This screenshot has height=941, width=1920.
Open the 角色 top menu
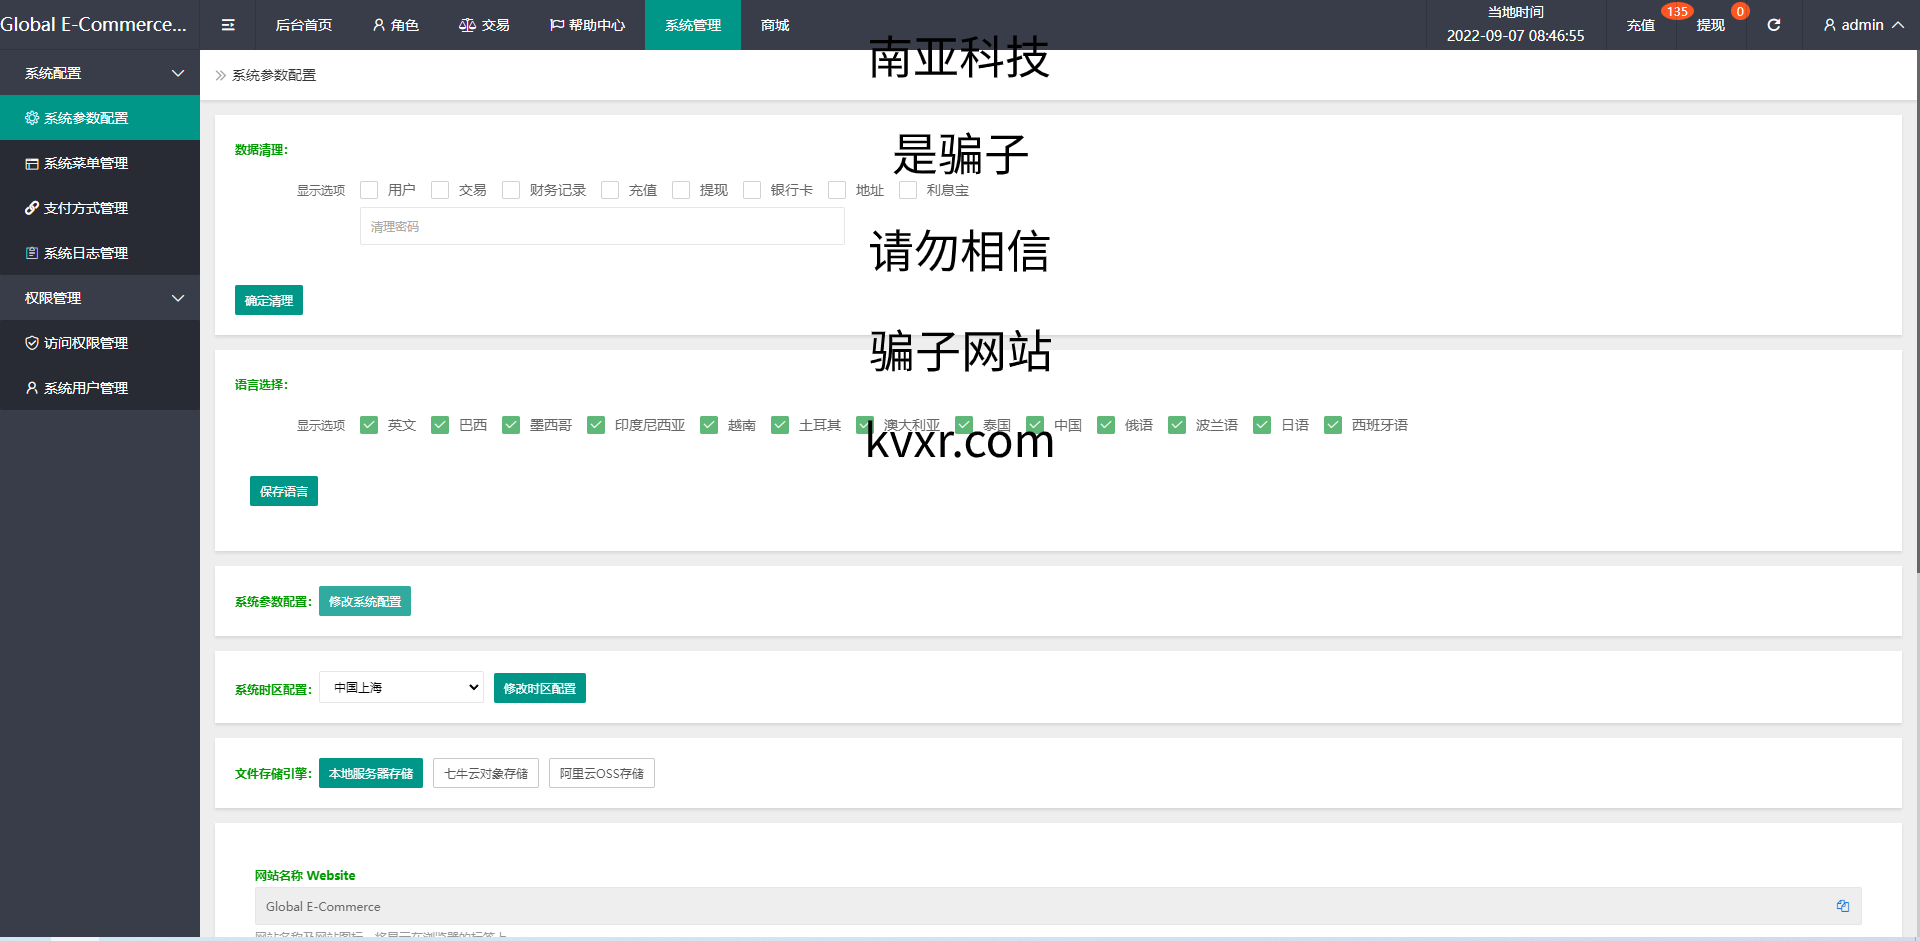click(x=396, y=25)
